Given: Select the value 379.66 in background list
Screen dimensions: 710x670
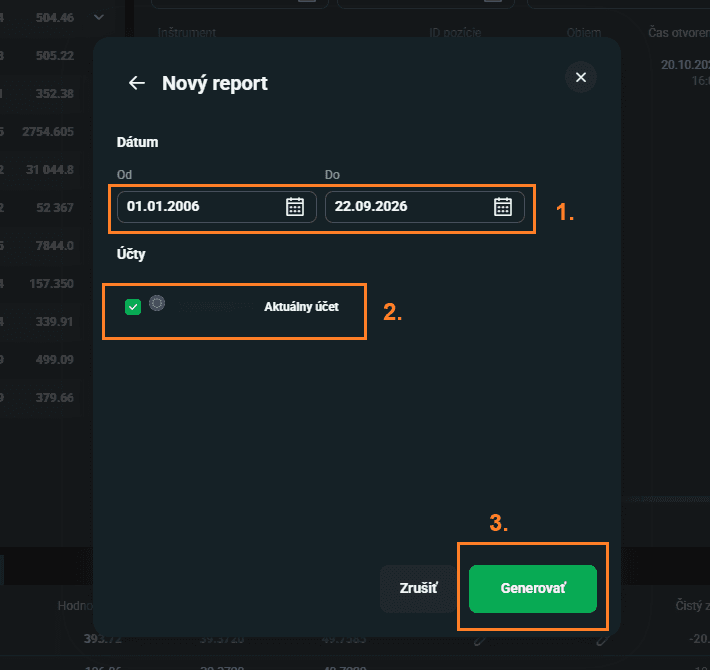Looking at the screenshot, I should 55,398.
